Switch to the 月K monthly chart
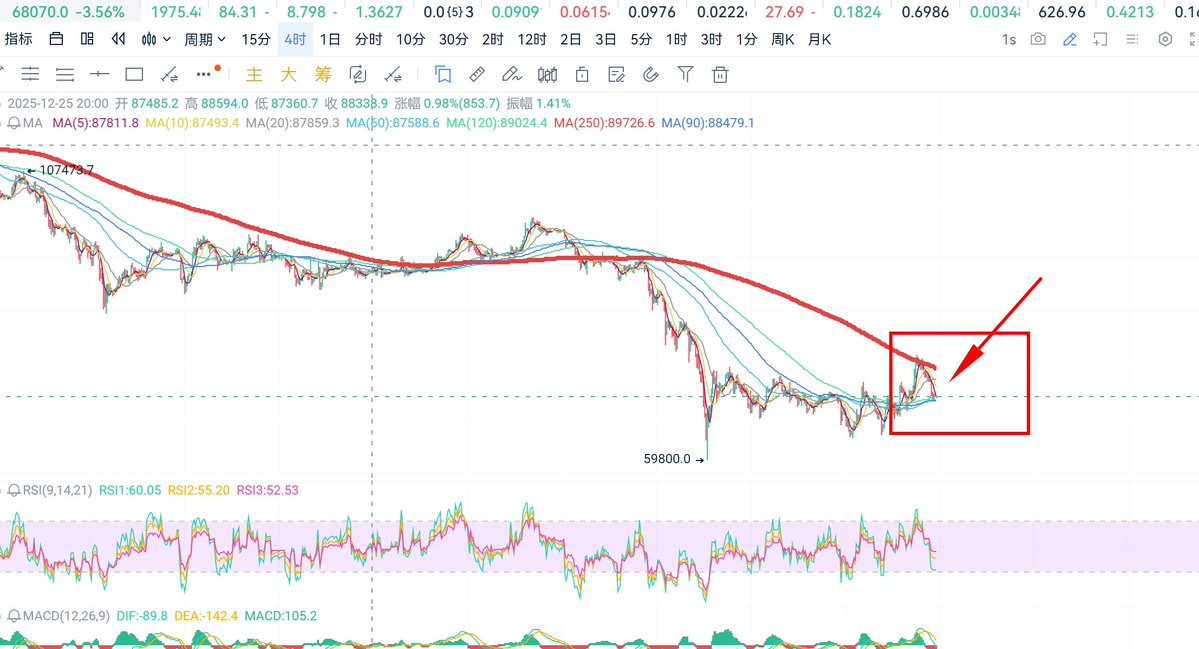The image size is (1199, 649). click(819, 39)
